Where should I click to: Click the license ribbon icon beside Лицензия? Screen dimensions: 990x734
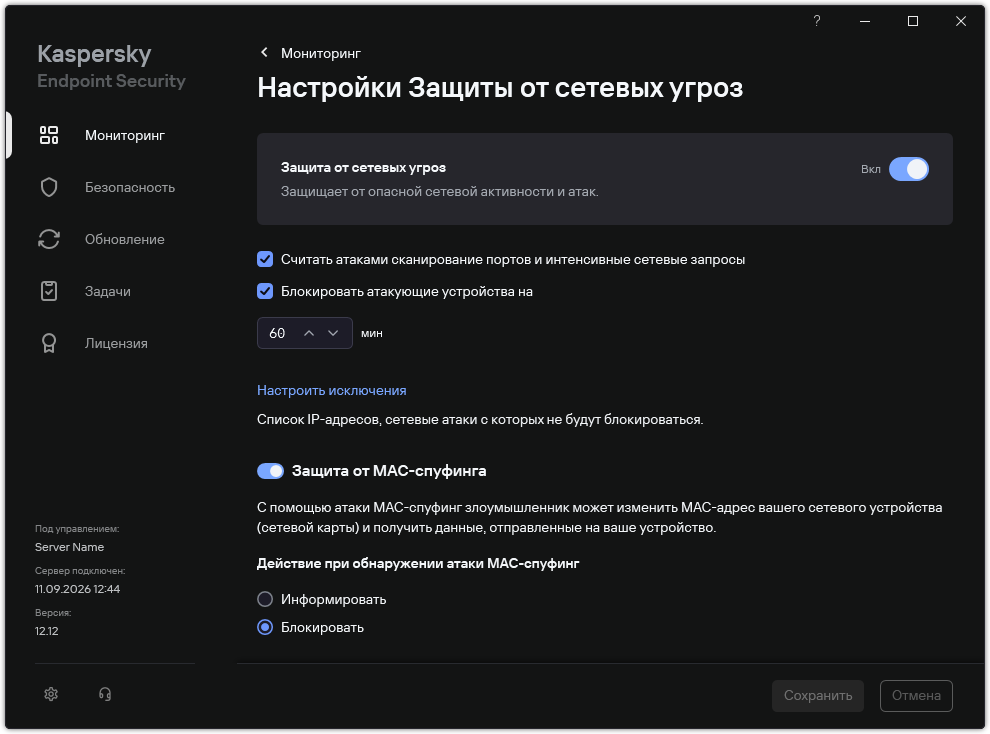click(49, 343)
